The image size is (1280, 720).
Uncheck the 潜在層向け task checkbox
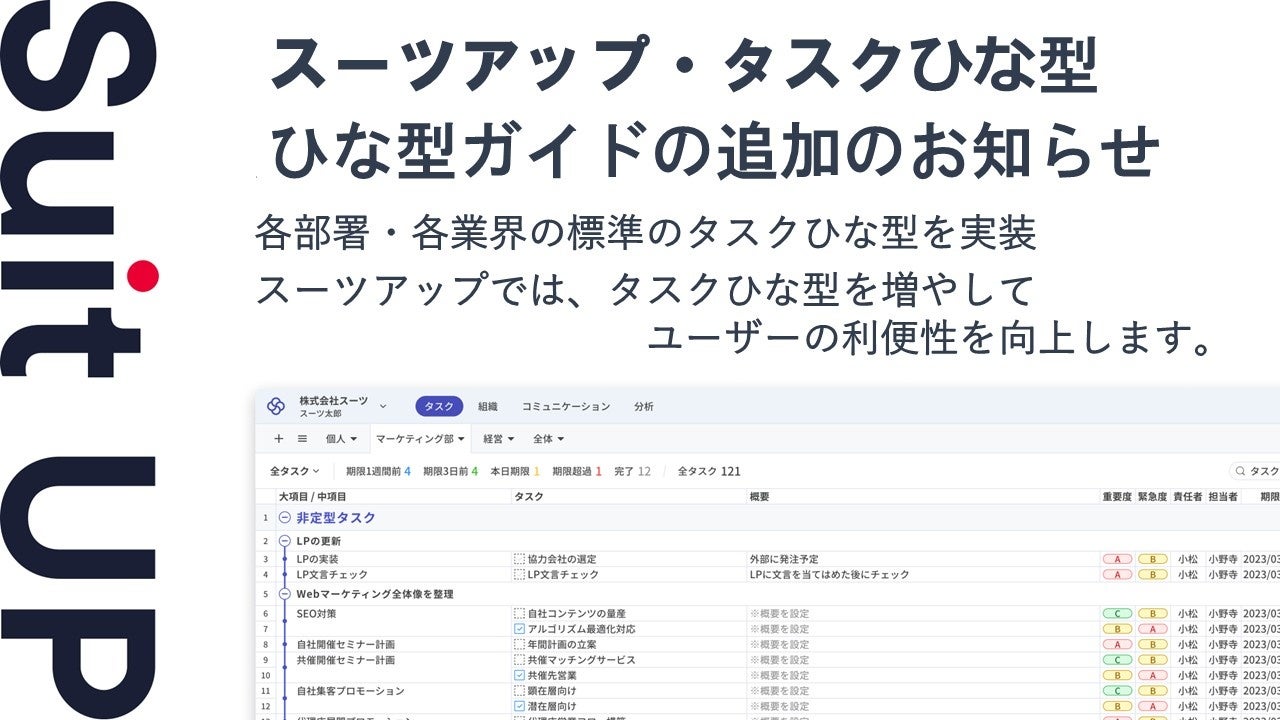point(519,706)
